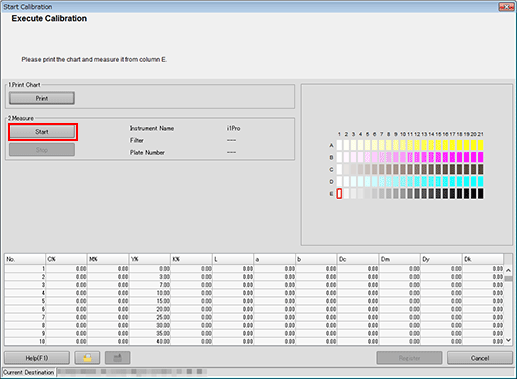Click the brightest yellow patch A21
Viewport: 517px width, 379px height.
tap(480, 145)
